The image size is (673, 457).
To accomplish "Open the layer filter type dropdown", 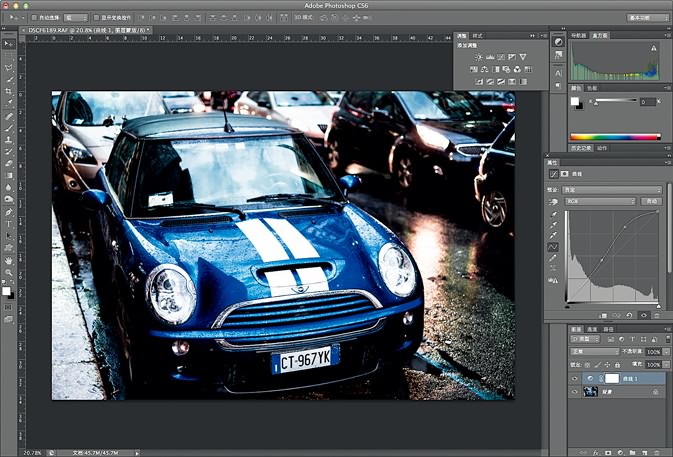I will click(585, 339).
